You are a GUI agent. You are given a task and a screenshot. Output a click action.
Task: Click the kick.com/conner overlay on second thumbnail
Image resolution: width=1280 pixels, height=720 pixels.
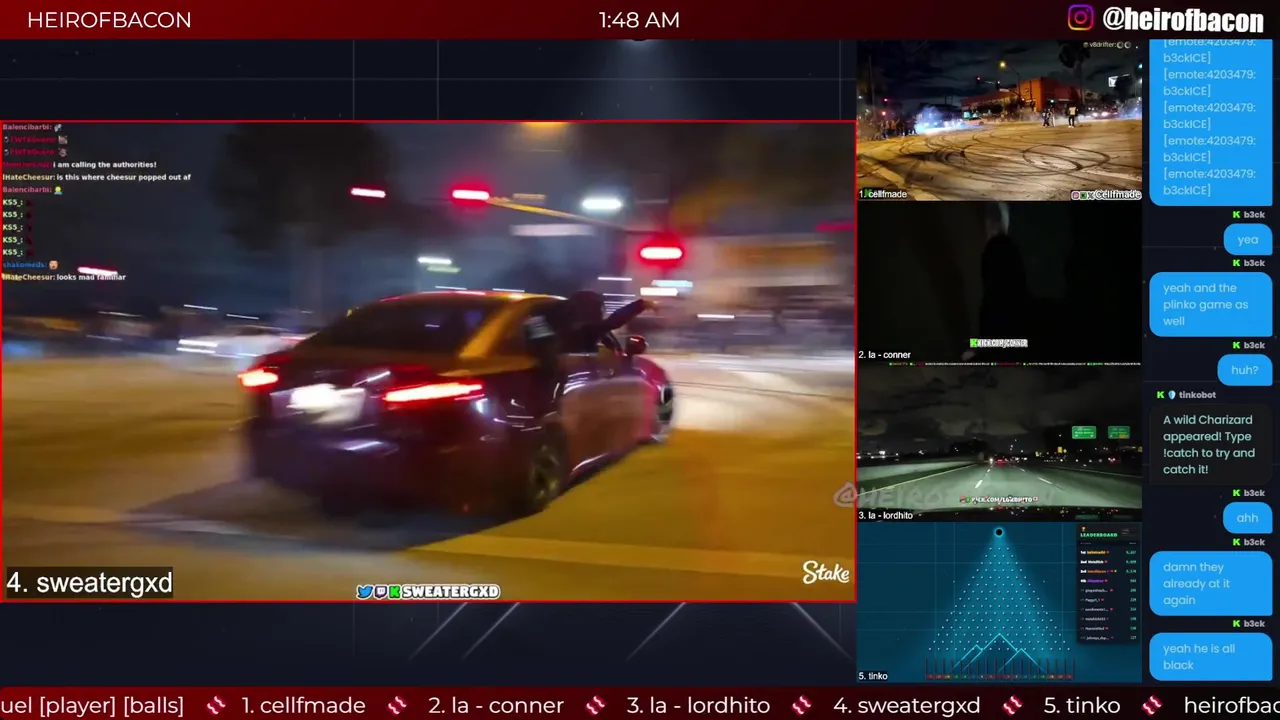998,343
